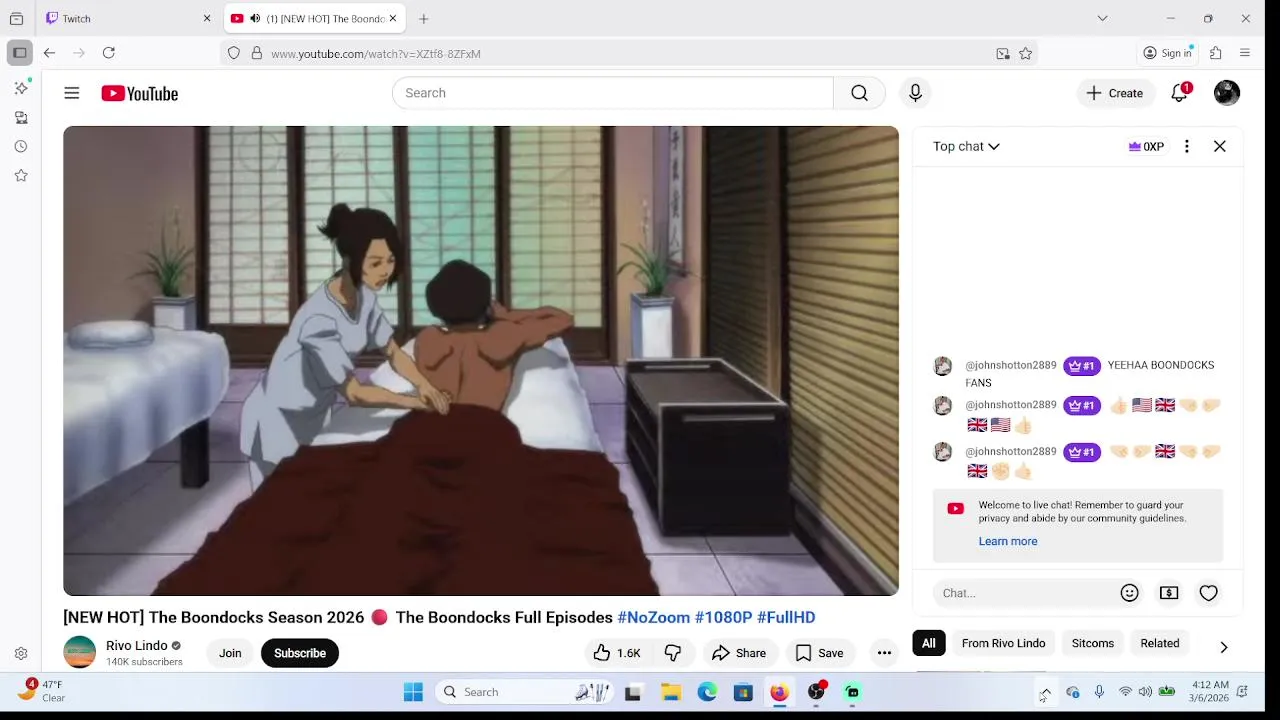Open Firefox View tab overview icon
Screen dimensions: 1280x720
pyautogui.click(x=16, y=18)
